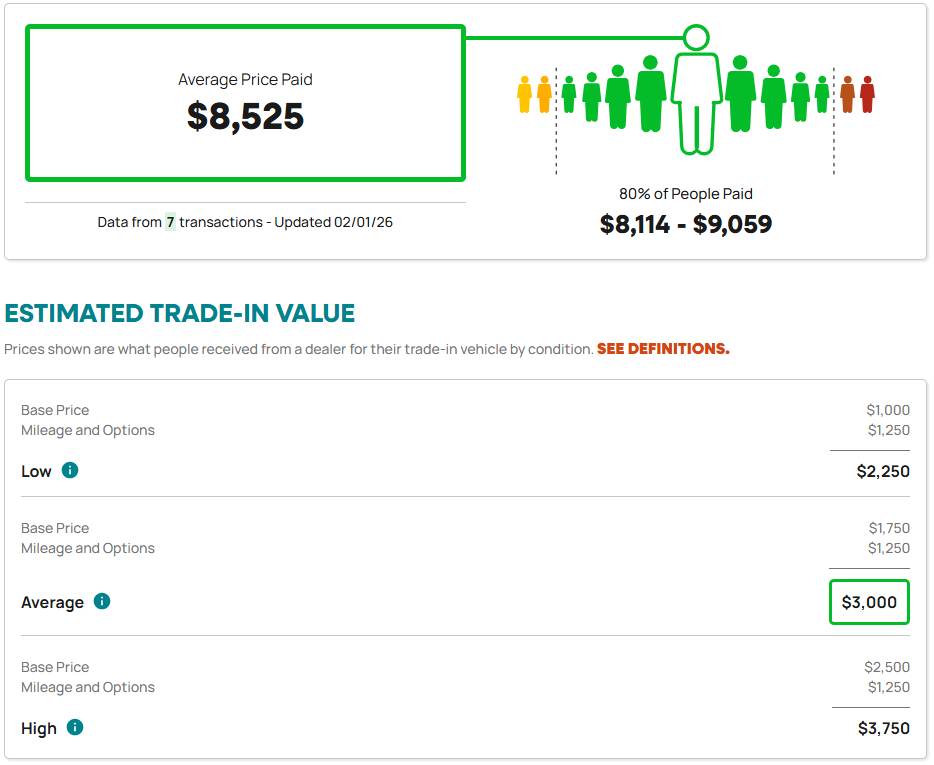The height and width of the screenshot is (765, 934).
Task: Click the Low condition label
Action: pos(36,471)
